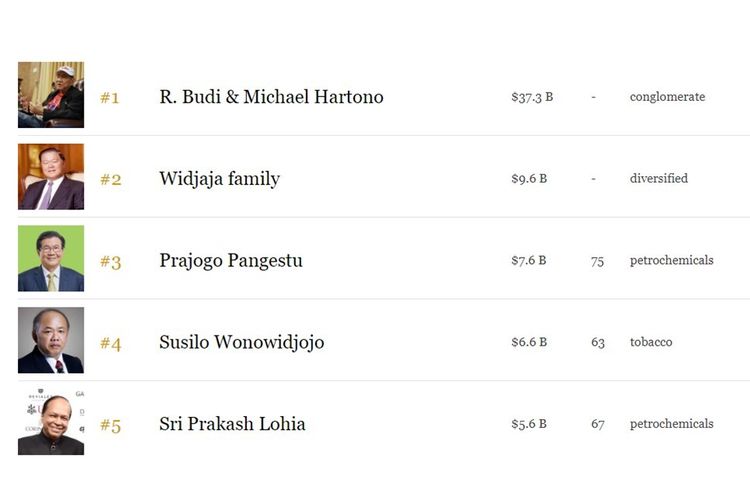
Task: Select the $6.6 B net worth value
Action: (x=529, y=342)
